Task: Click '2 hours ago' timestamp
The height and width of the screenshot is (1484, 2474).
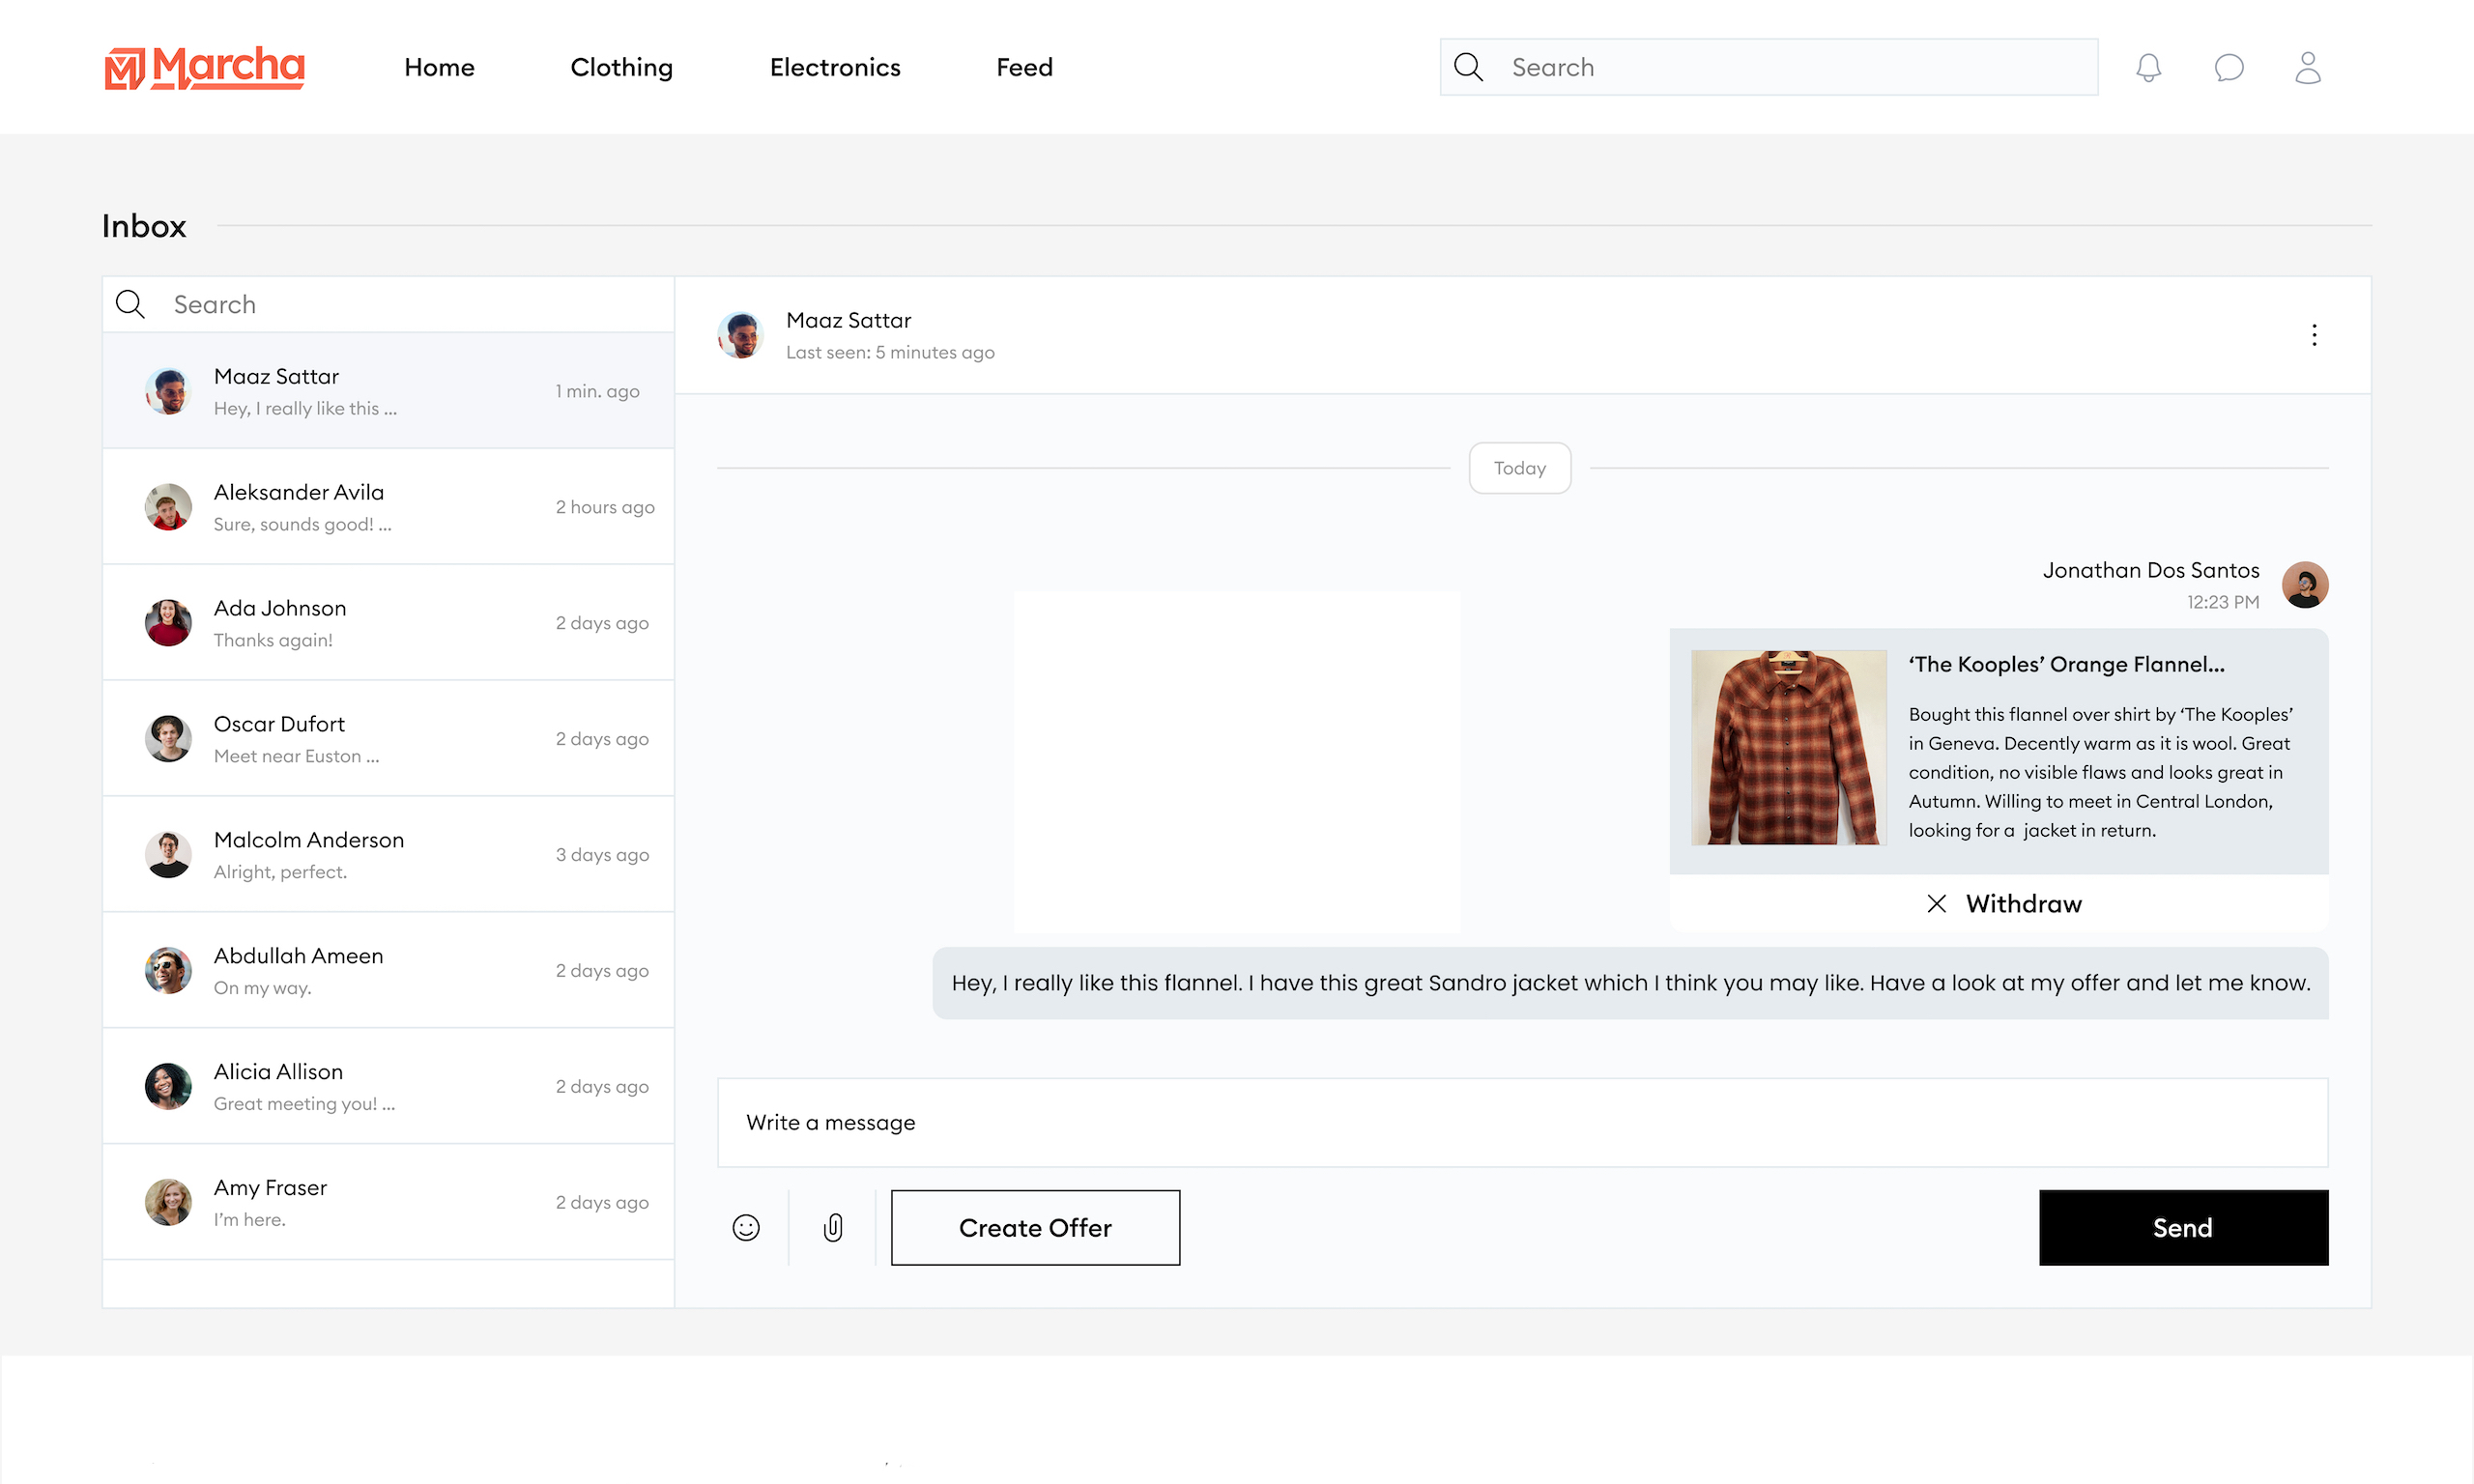Action: tap(605, 507)
